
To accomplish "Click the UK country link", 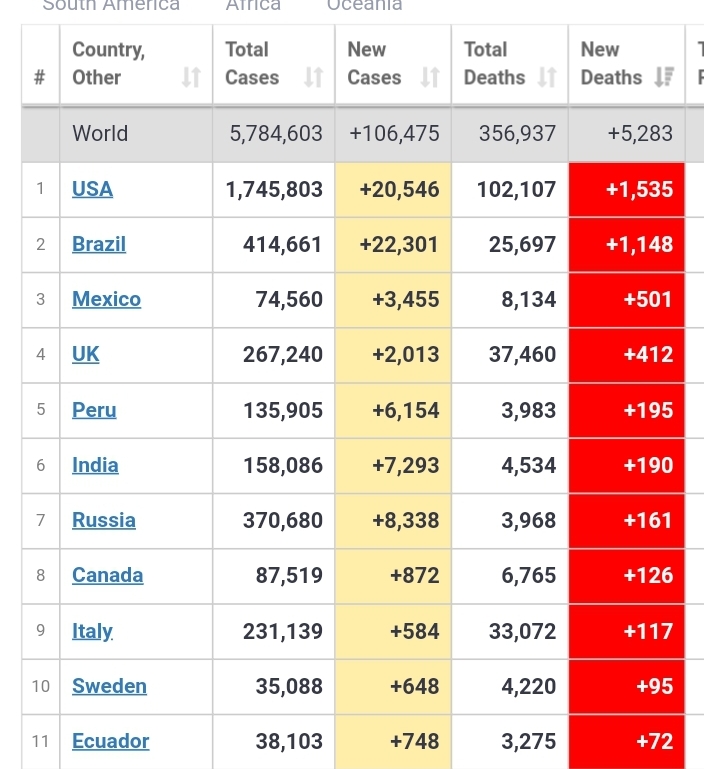I will [x=86, y=354].
